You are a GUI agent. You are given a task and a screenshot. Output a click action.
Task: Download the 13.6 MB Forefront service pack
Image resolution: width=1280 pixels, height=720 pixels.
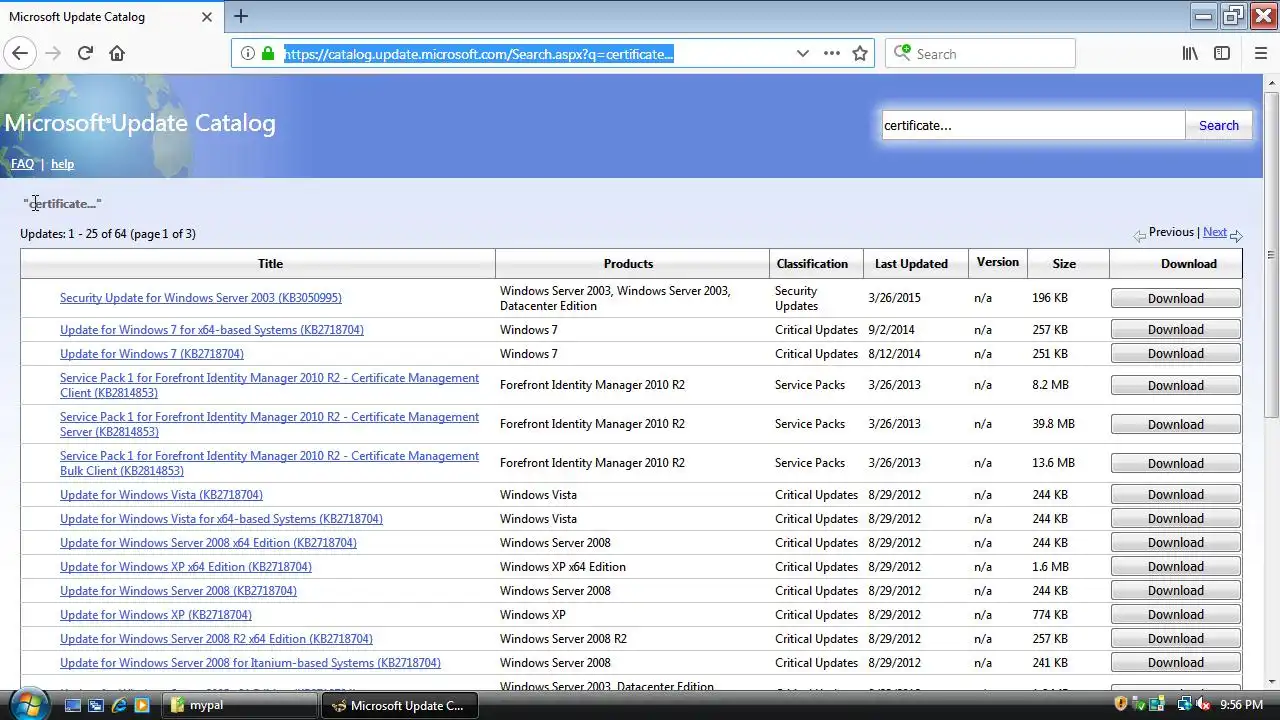1176,463
